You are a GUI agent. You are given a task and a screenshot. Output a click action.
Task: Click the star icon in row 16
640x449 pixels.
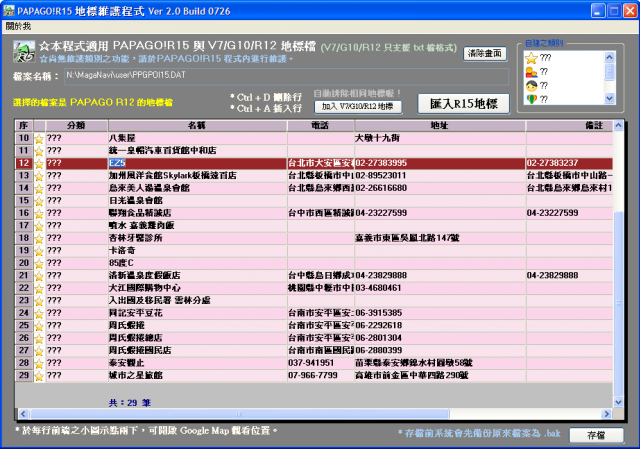point(39,213)
